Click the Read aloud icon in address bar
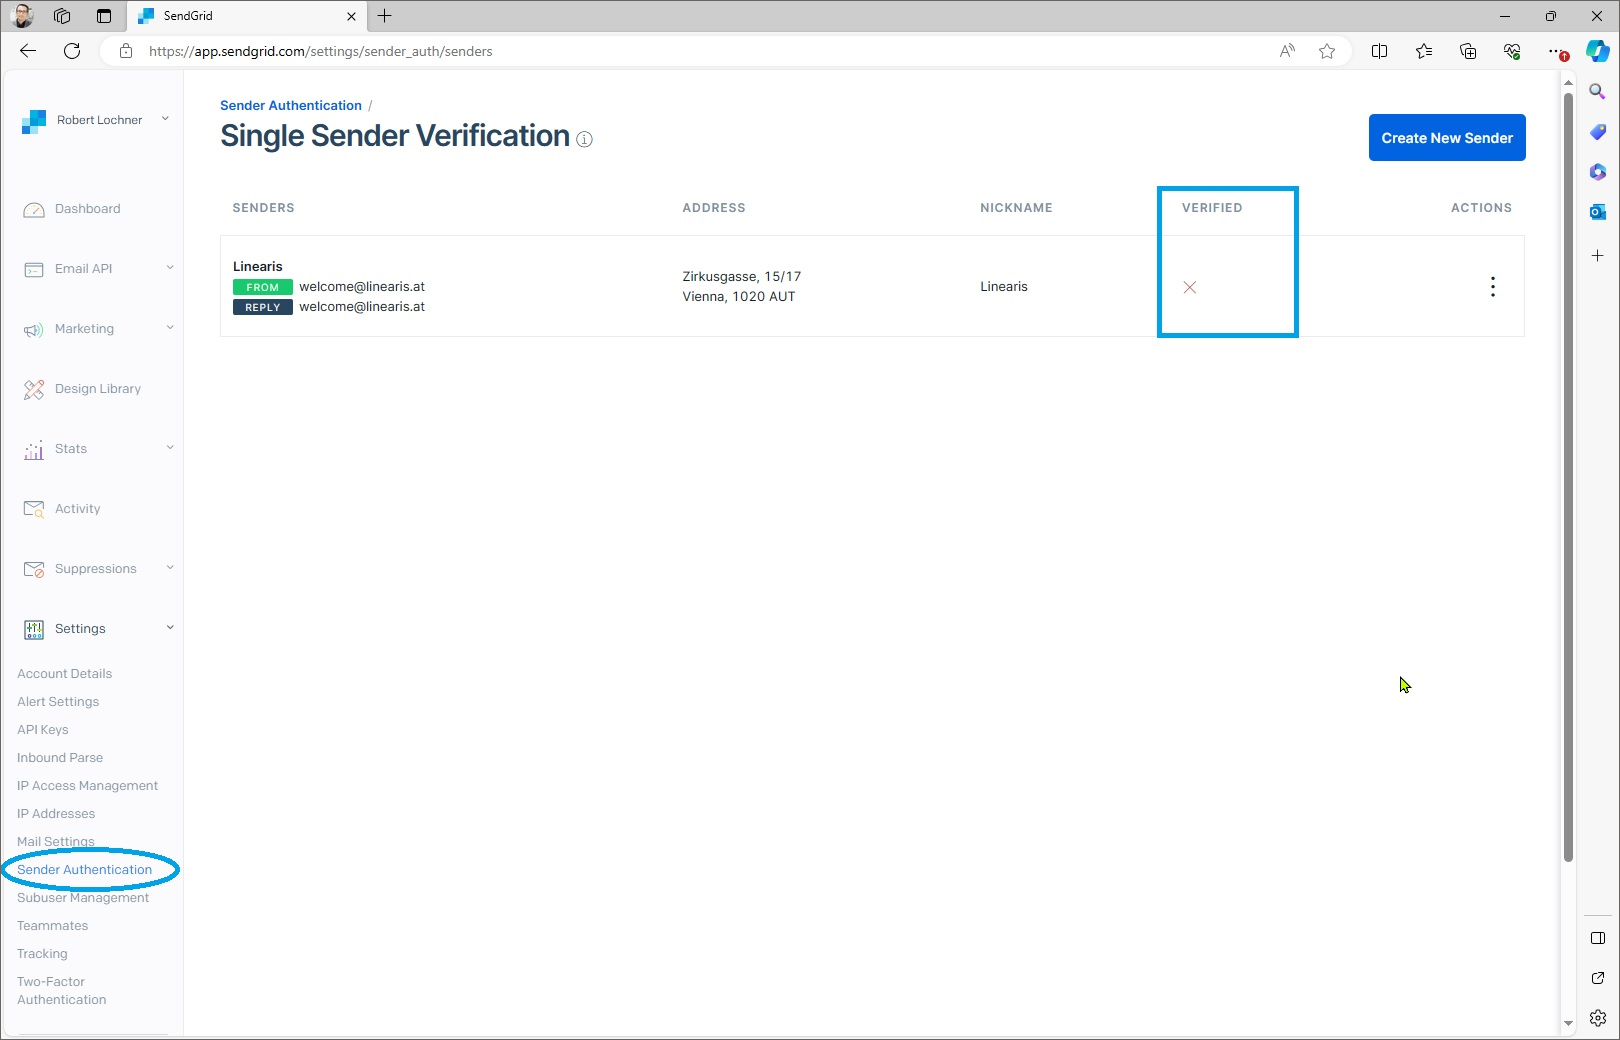 pos(1287,51)
